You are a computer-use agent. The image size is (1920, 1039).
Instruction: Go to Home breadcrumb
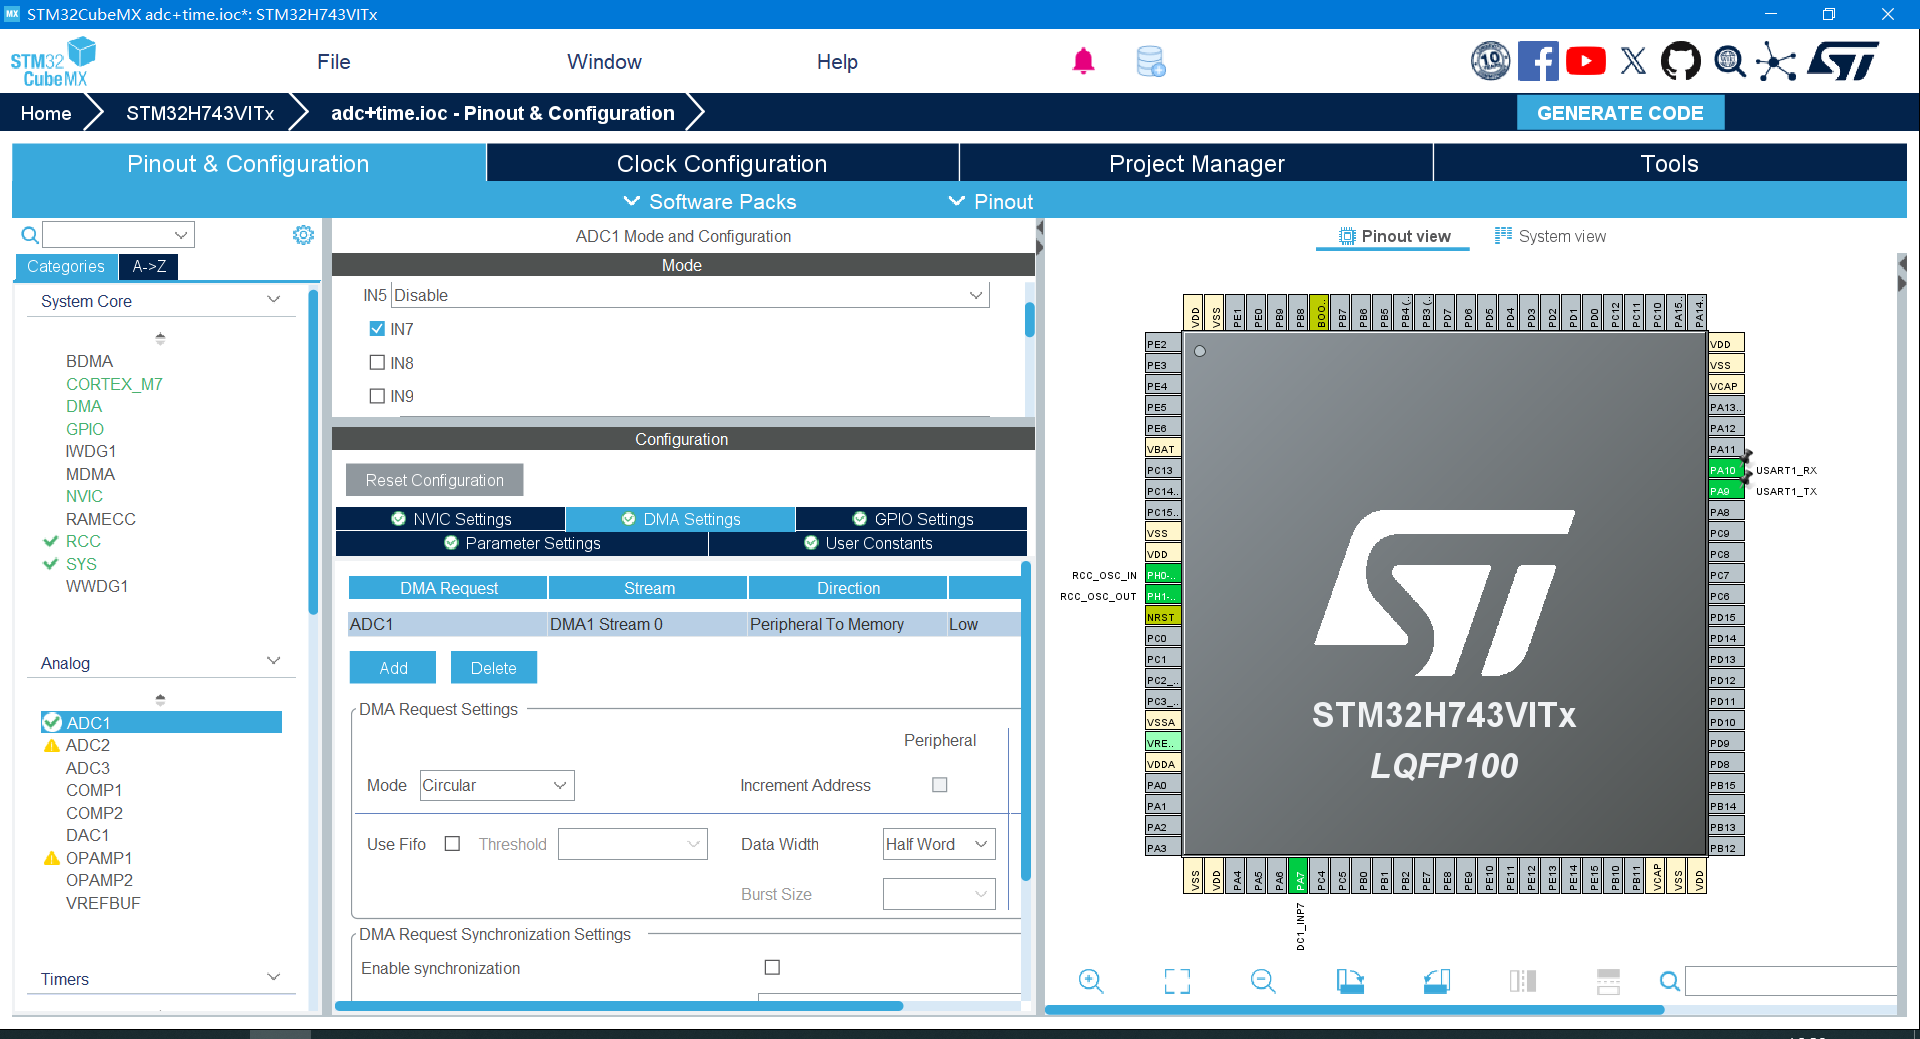(x=46, y=113)
